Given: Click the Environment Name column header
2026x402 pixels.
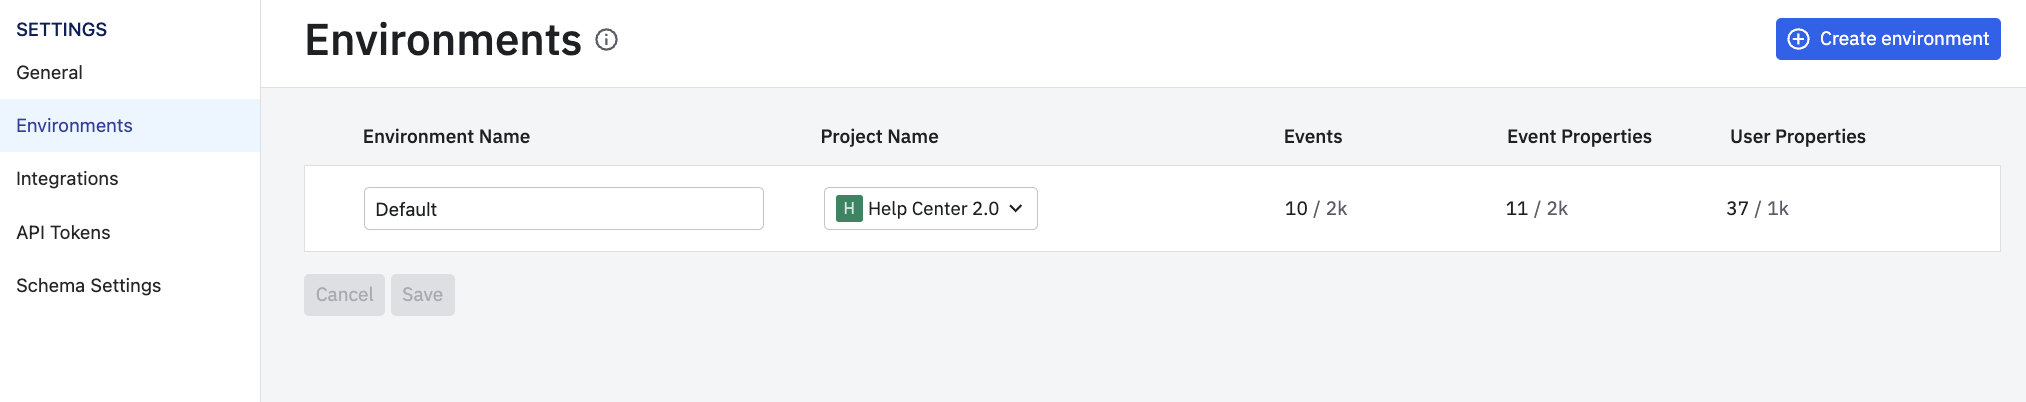Looking at the screenshot, I should 446,136.
